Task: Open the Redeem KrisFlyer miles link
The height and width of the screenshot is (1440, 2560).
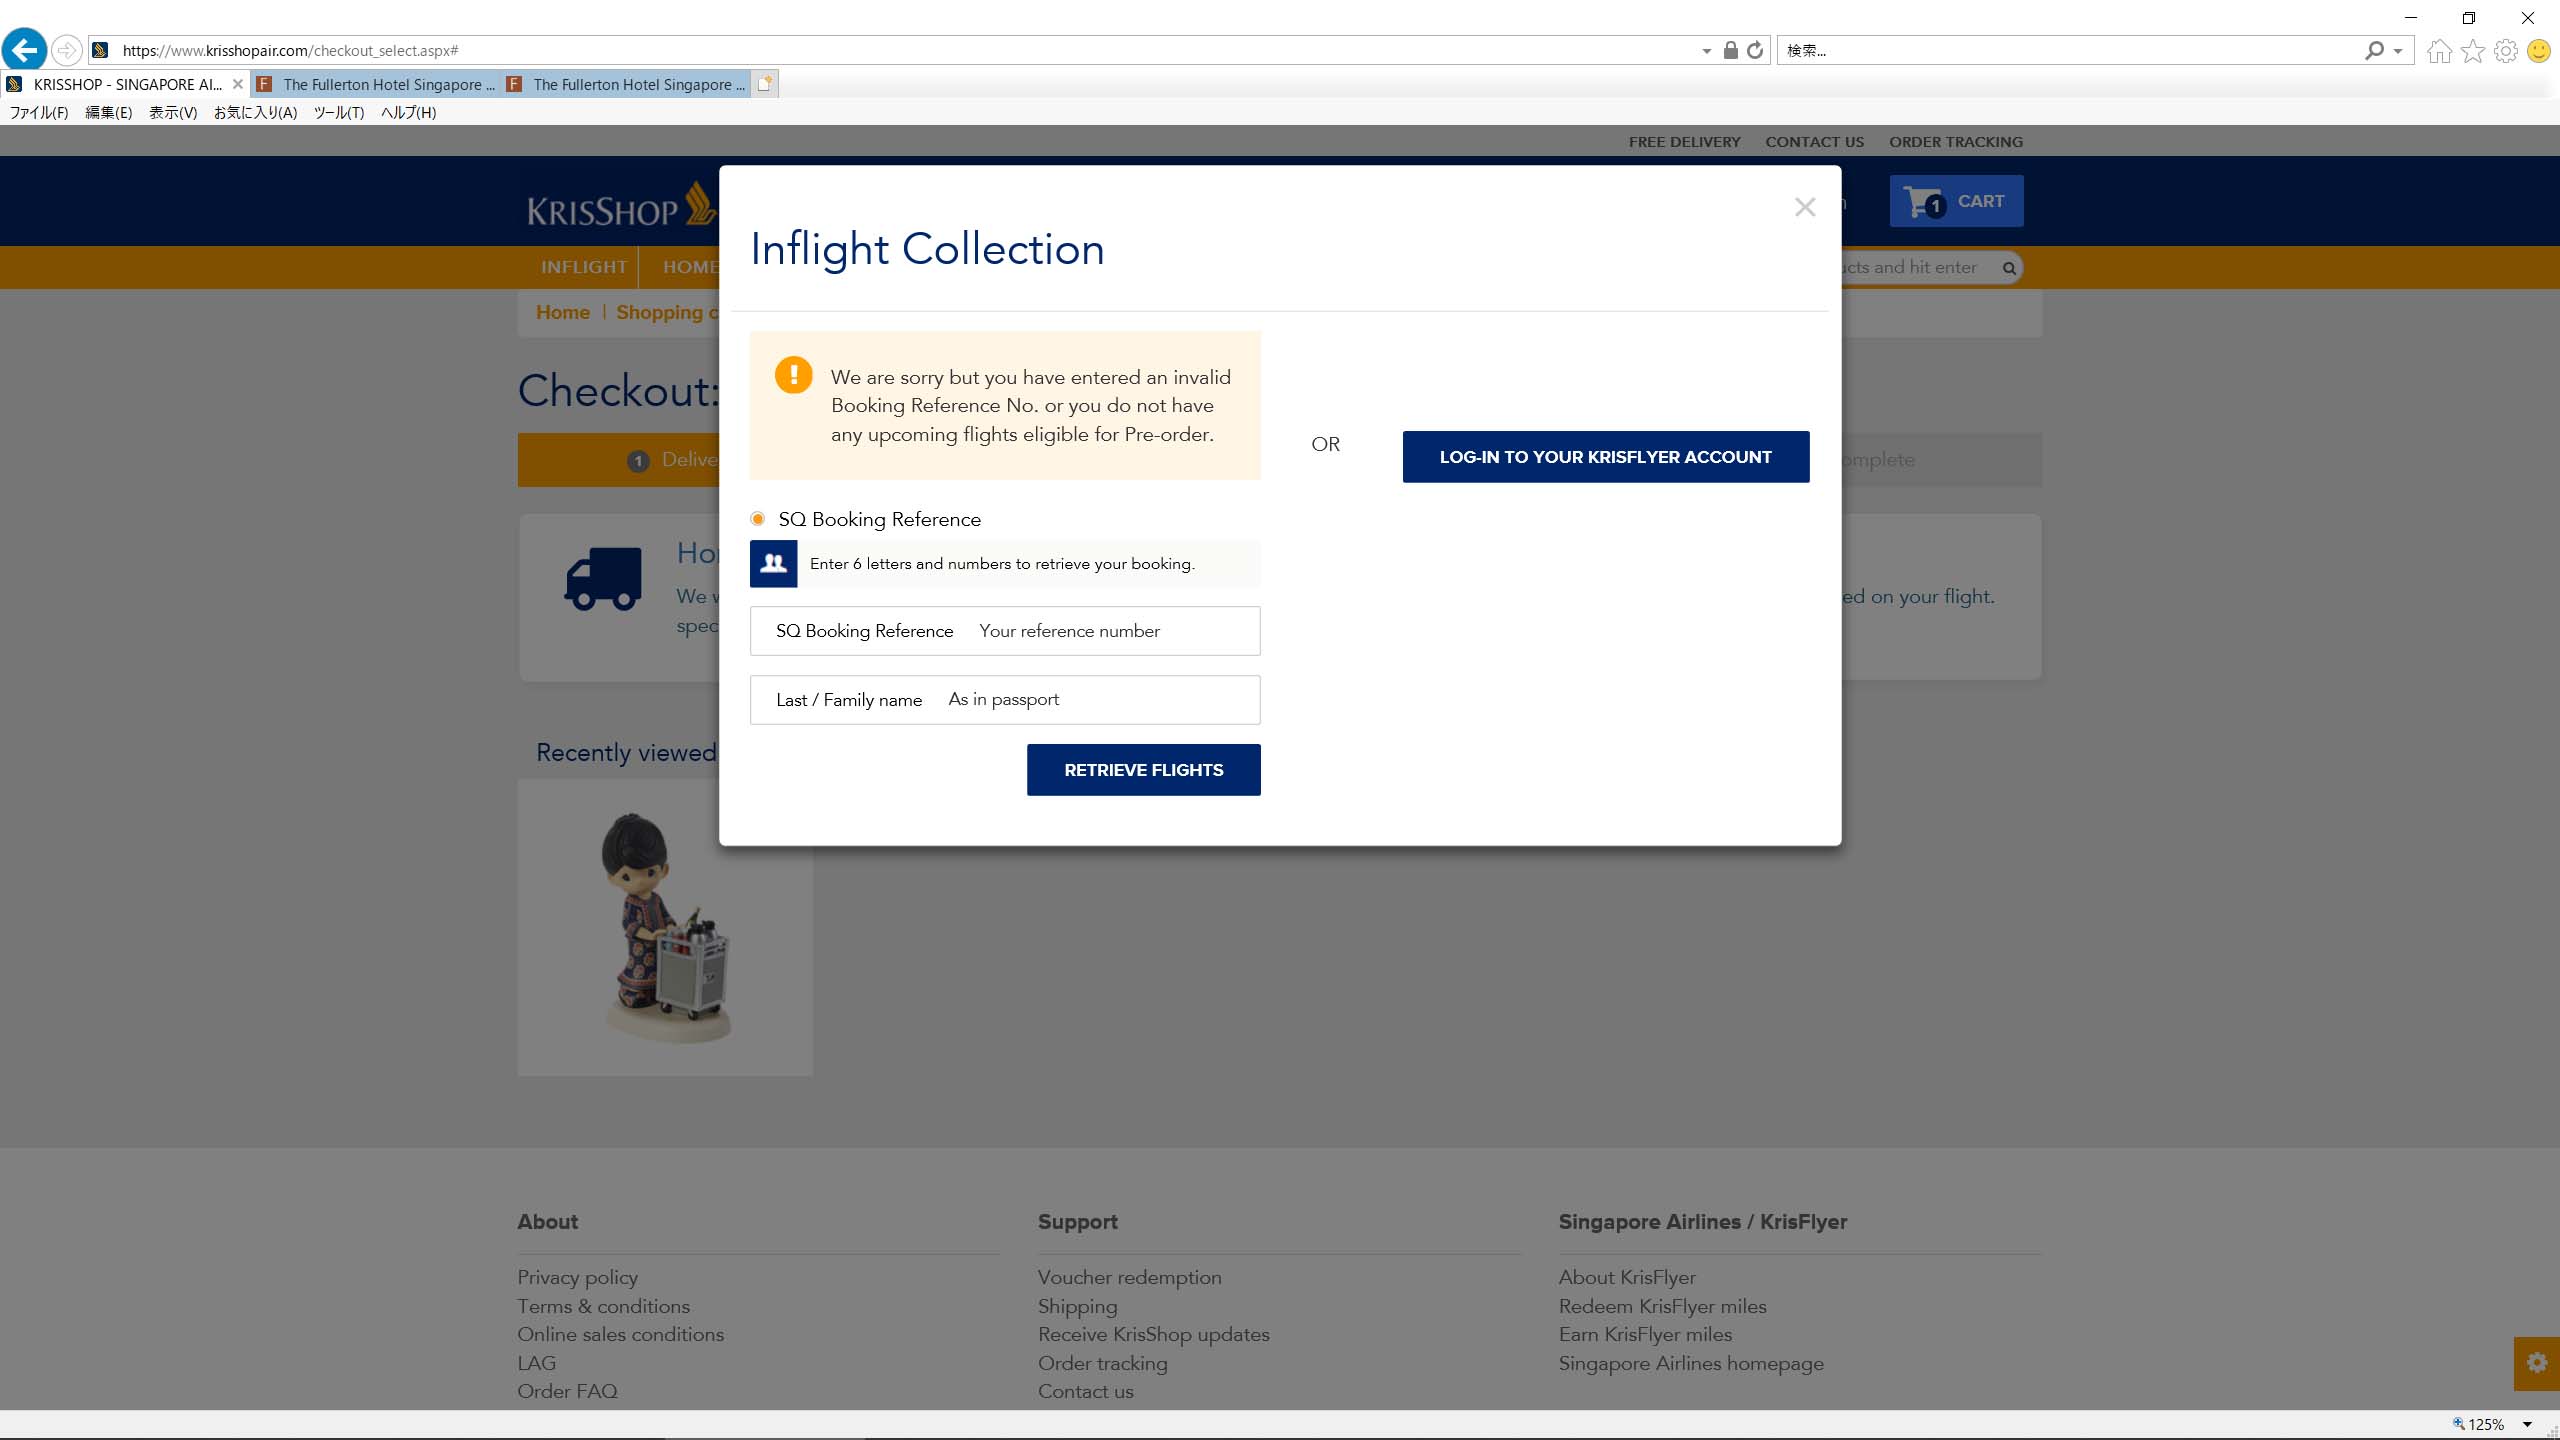Action: [x=1662, y=1306]
